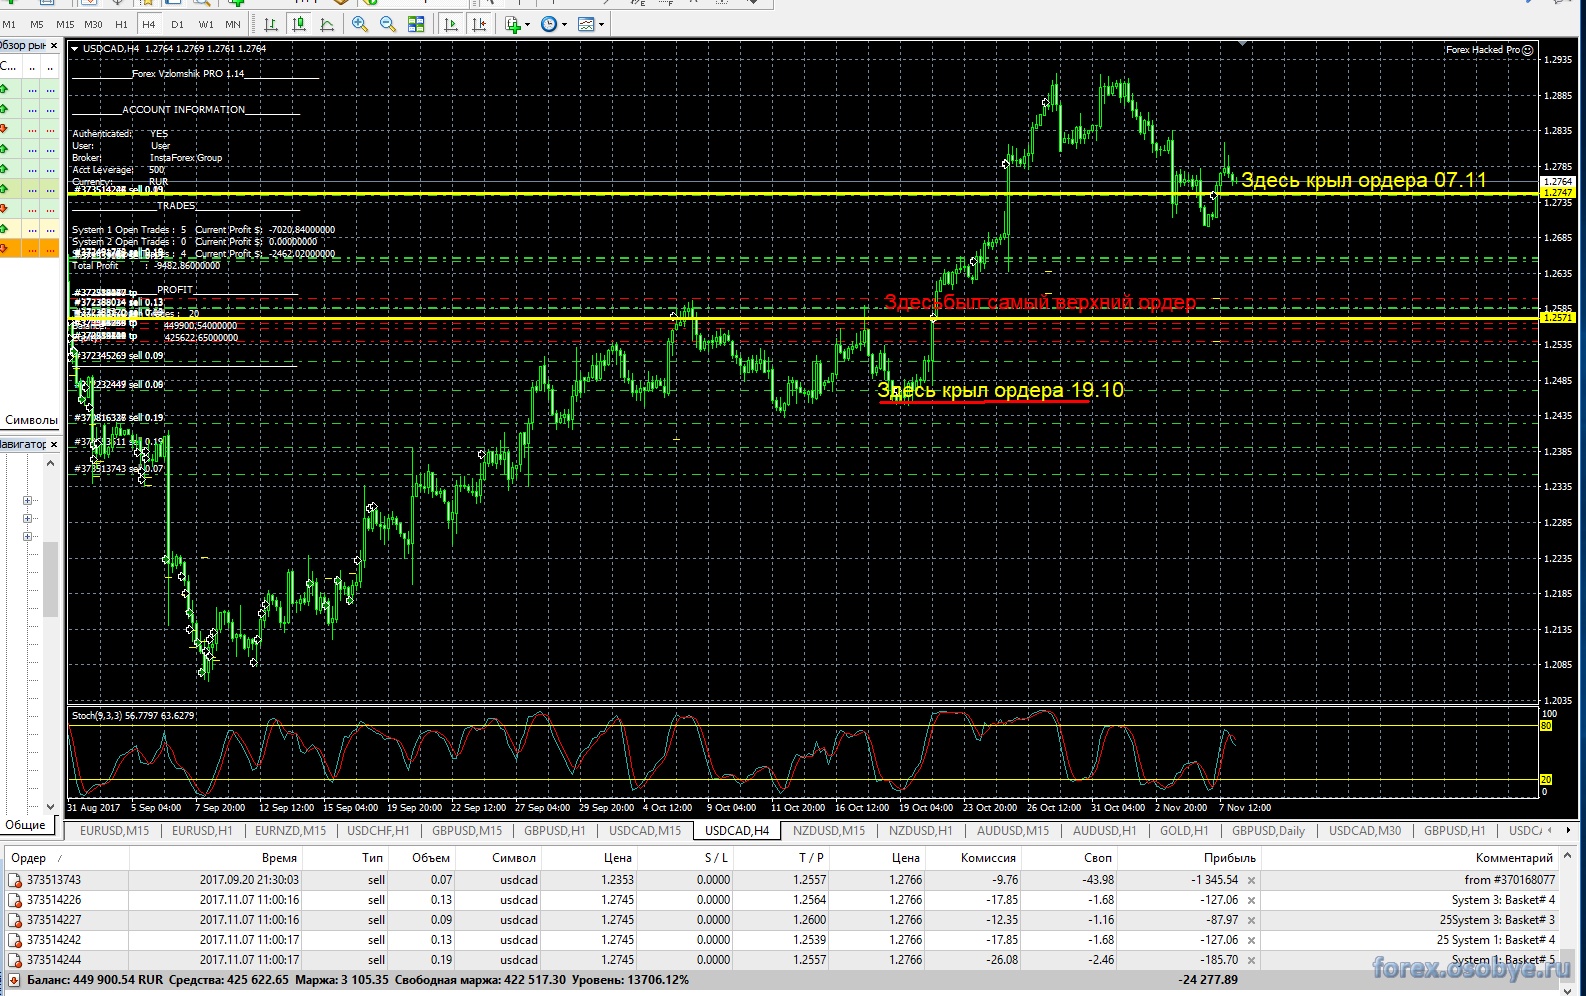Select the W1 timeframe
This screenshot has height=996, width=1586.
(205, 24)
